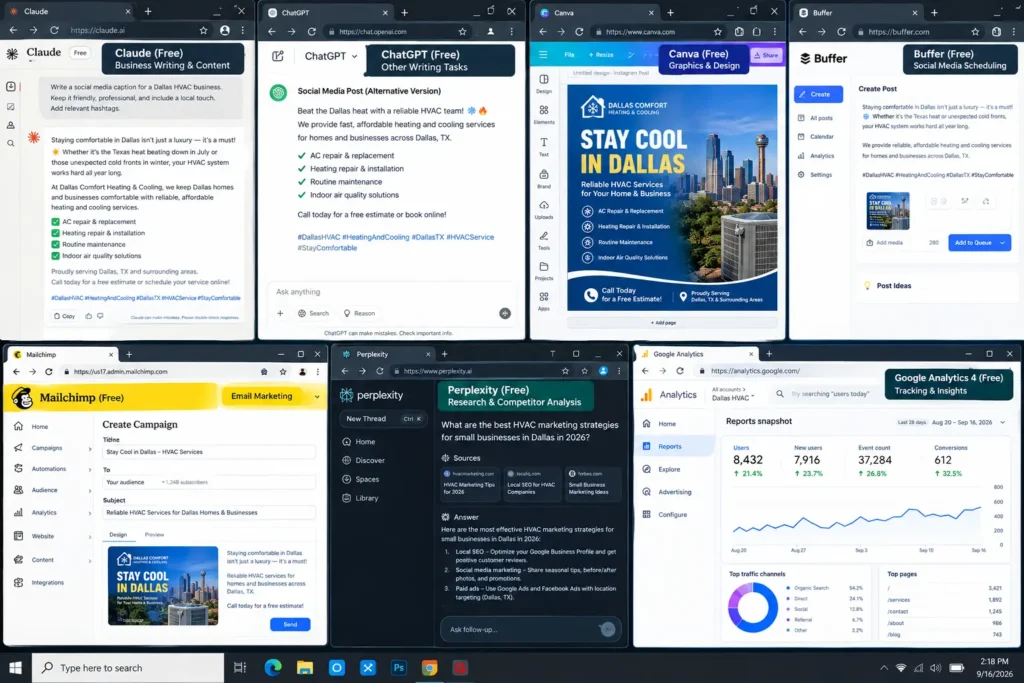Open Analytics in Buffer sidebar

point(816,156)
